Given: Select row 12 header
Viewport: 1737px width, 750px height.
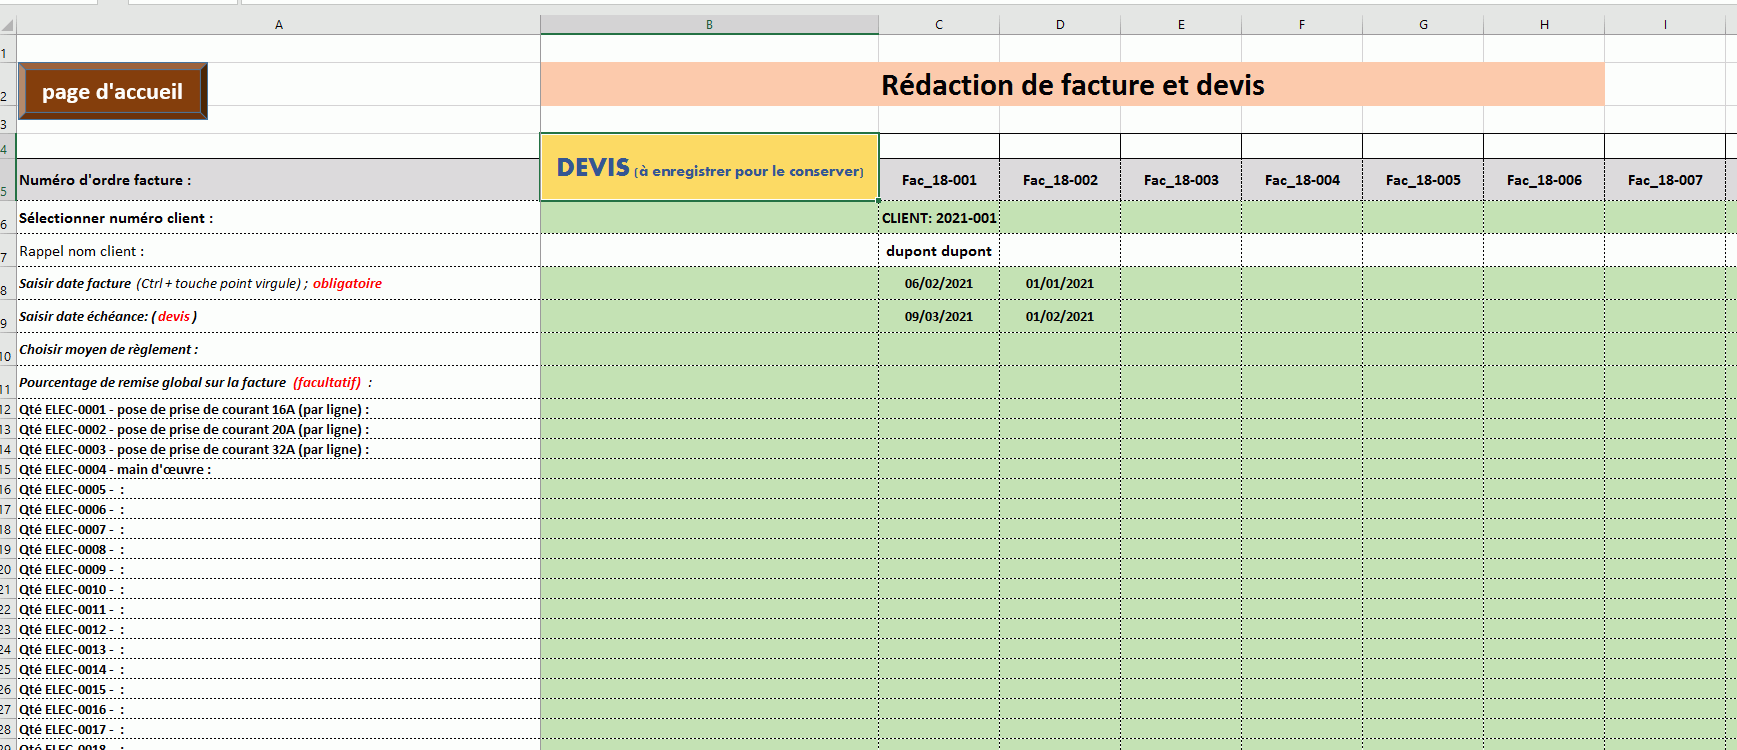Looking at the screenshot, I should pos(6,410).
